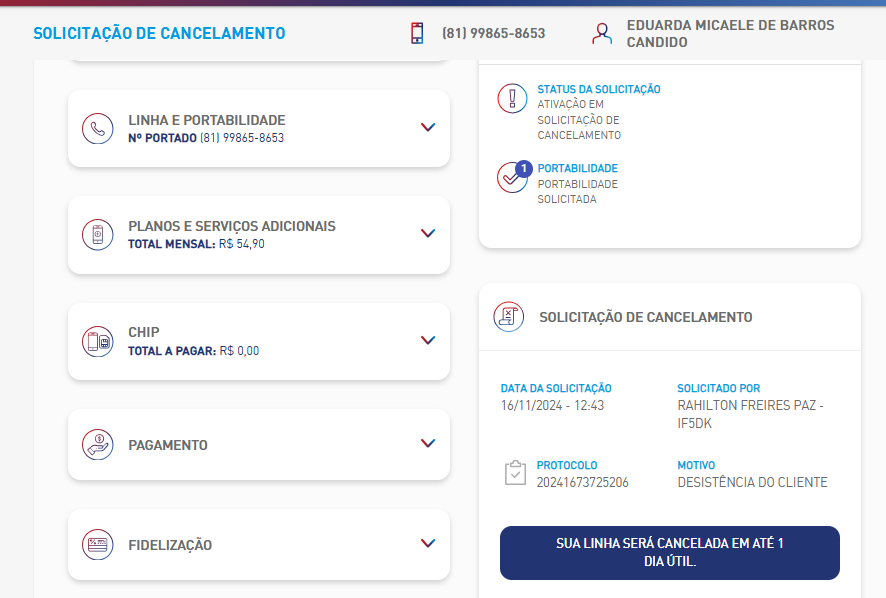This screenshot has height=598, width=886.
Task: Click the user profile icon in the header
Action: [602, 33]
